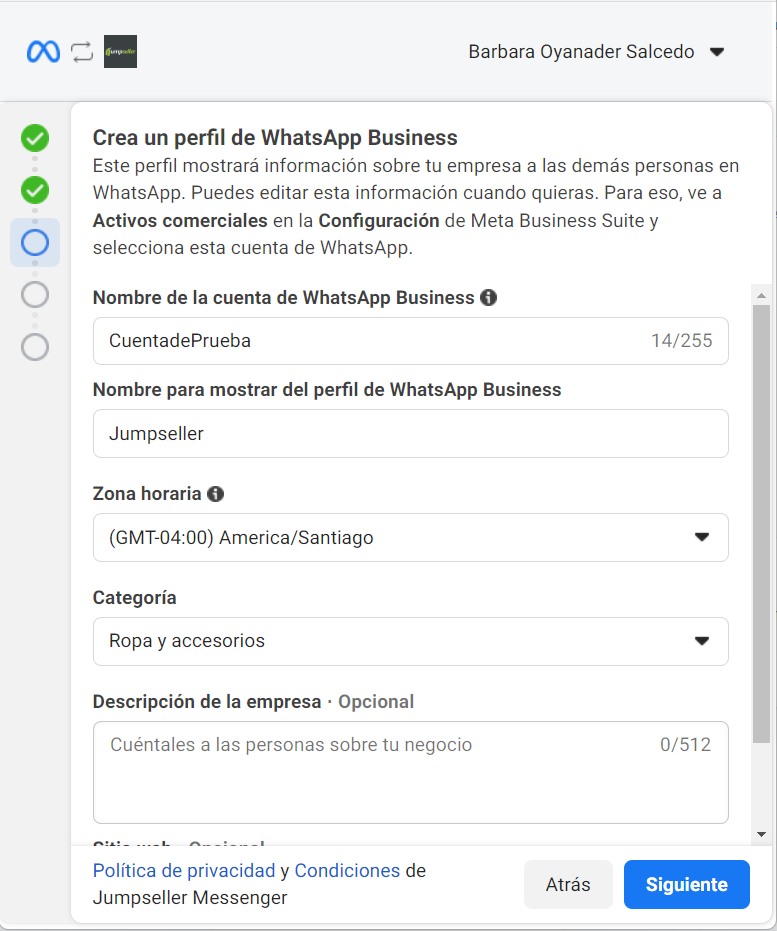Click the Jumpseller logo thumbnail
Screen dimensions: 777x931
coord(120,52)
